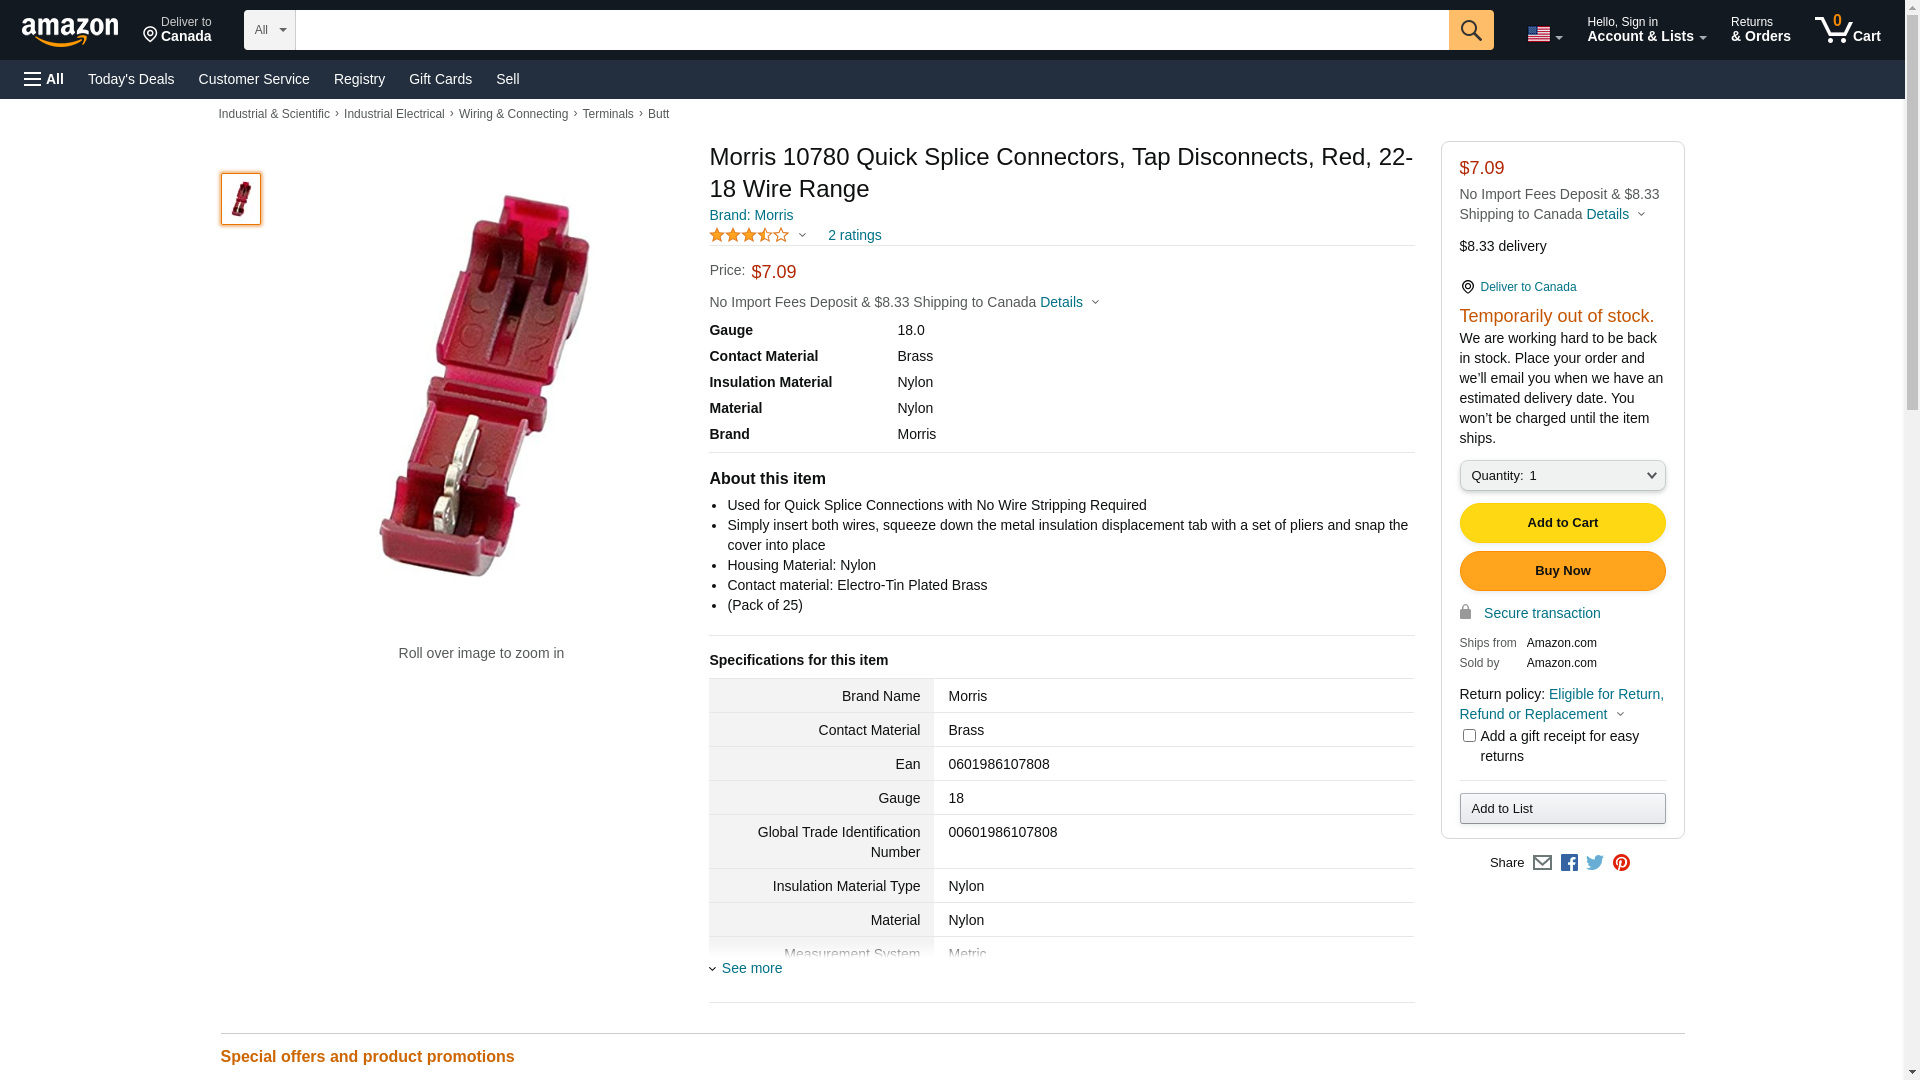Screen dimensions: 1920x1080
Task: Share via email icon
Action: (1542, 863)
